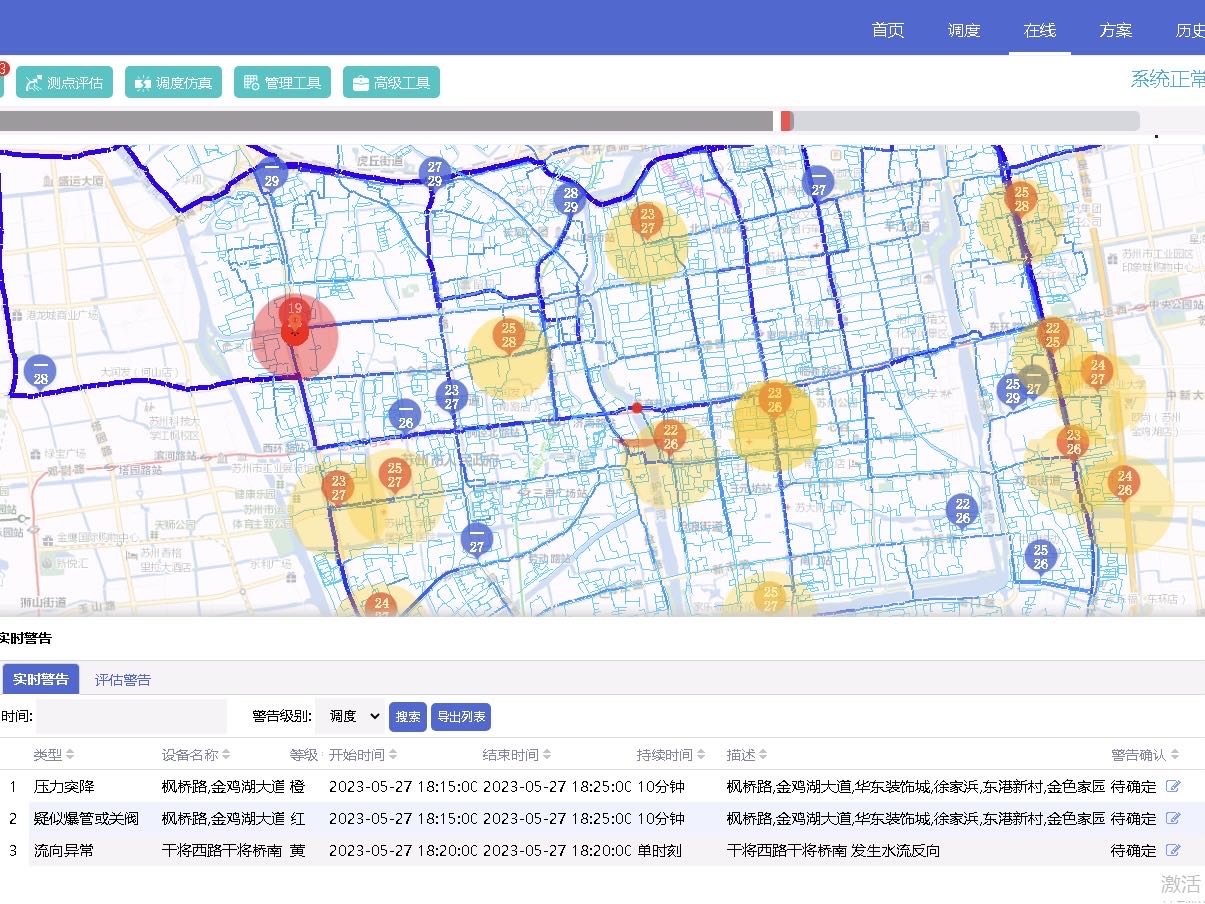Viewport: 1205px width, 904px height.
Task: Click edit icon for 流向异常 alert row
Action: point(1173,850)
